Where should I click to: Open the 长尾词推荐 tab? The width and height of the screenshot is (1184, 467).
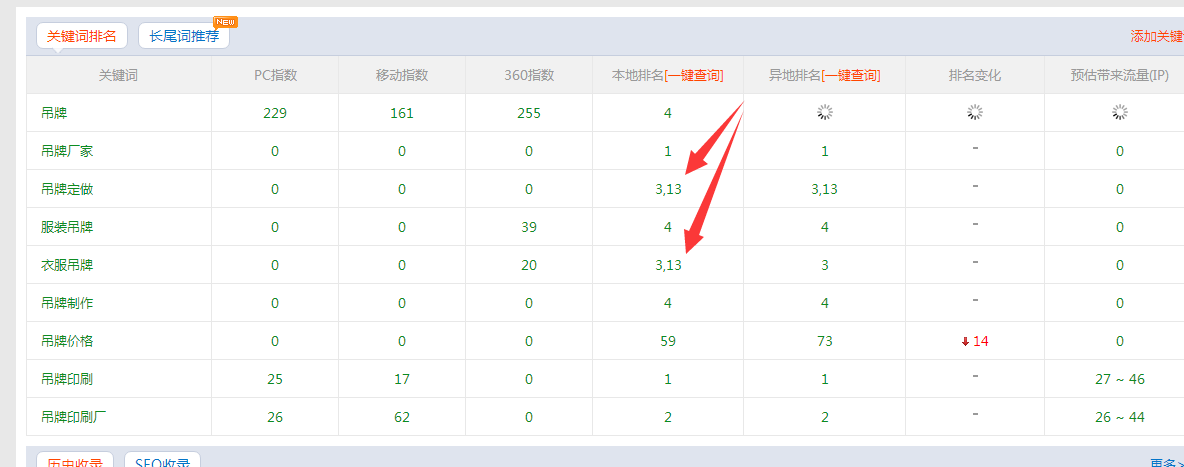(184, 36)
